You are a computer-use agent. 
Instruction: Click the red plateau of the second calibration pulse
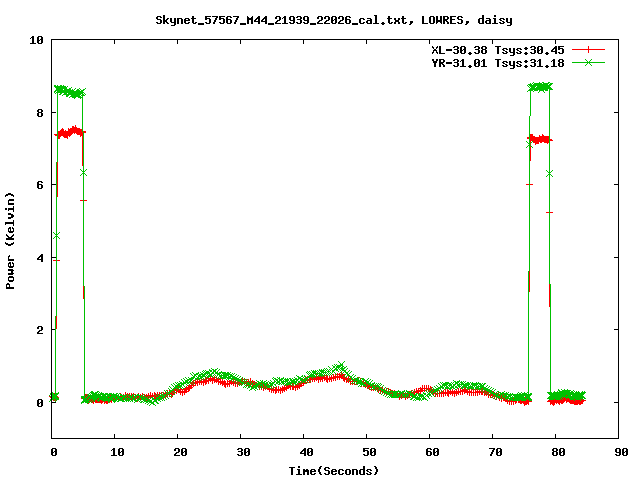[540, 139]
